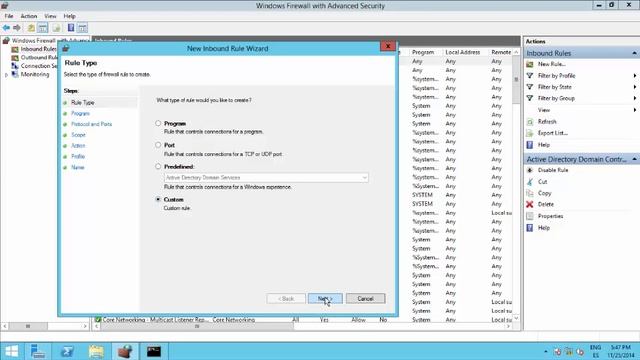Image resolution: width=640 pixels, height=360 pixels.
Task: Open File Explorer from the taskbar
Action: 96,351
